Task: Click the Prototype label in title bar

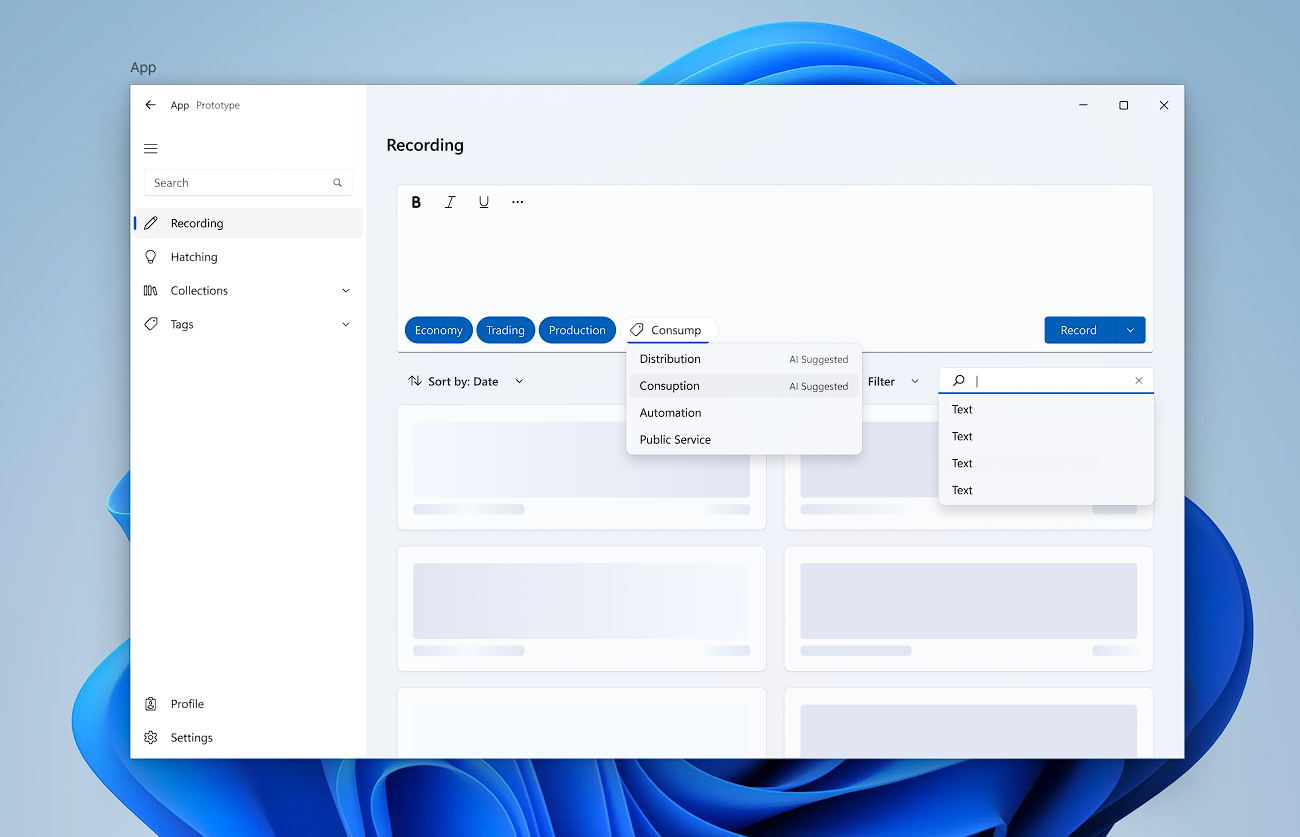Action: (218, 105)
